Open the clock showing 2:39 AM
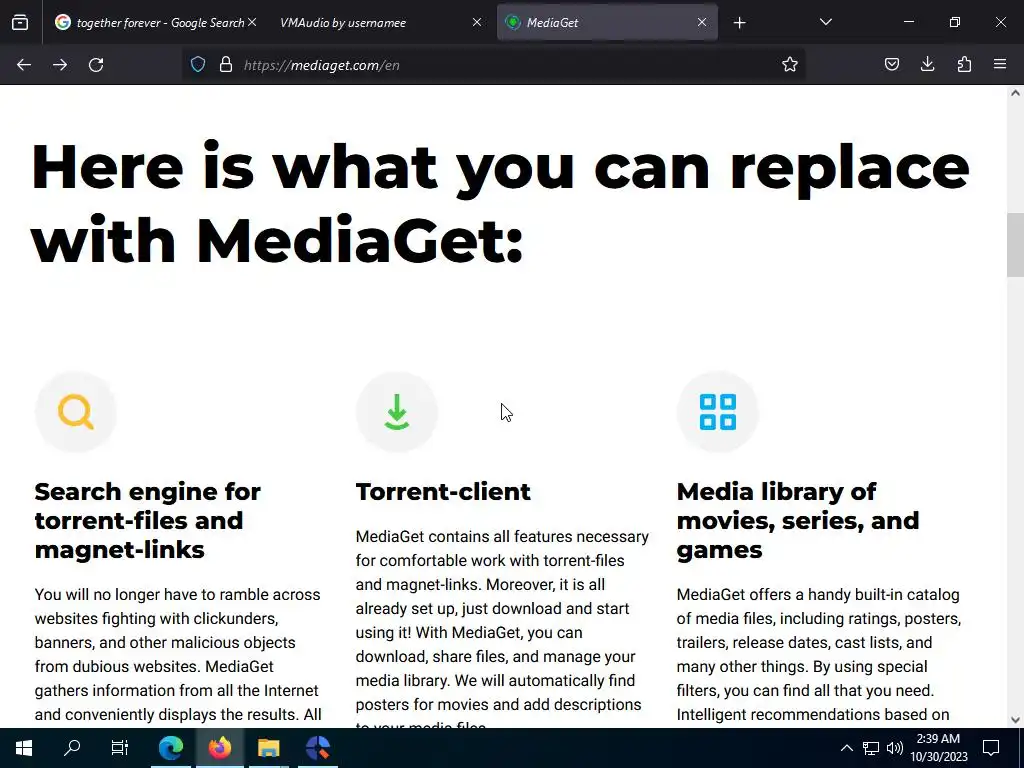 [938, 748]
